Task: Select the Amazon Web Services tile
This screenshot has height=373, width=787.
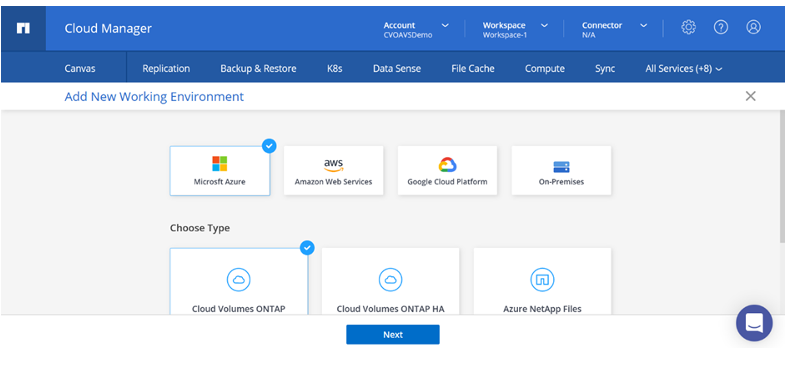Action: pyautogui.click(x=333, y=171)
